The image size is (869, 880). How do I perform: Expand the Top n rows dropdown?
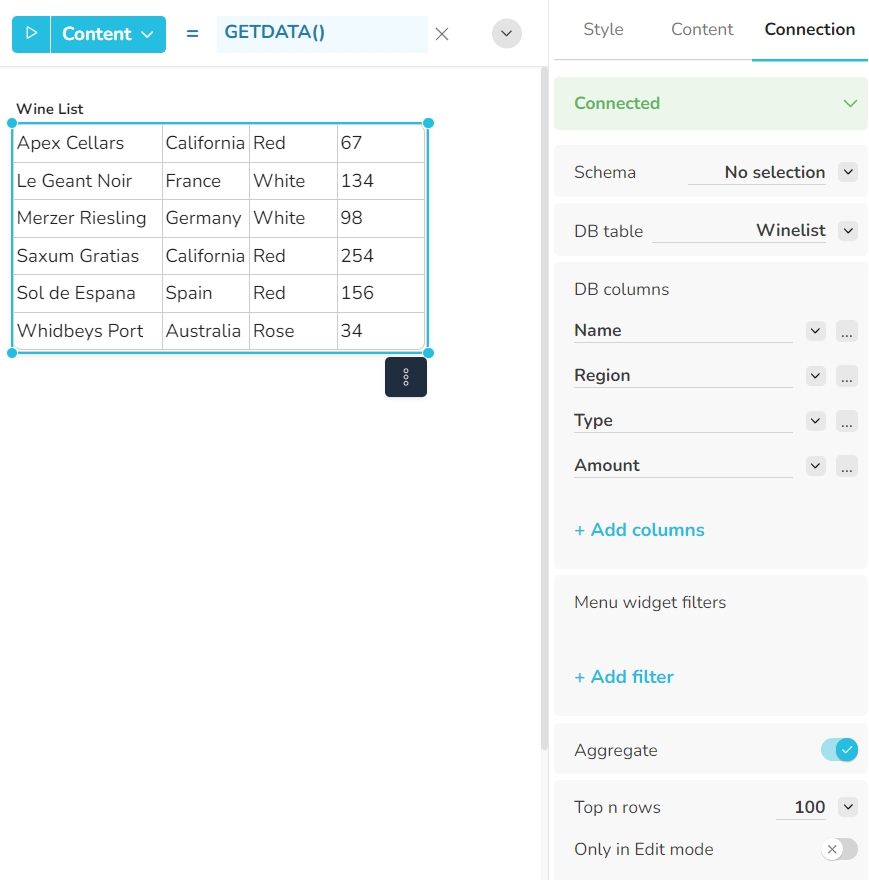pyautogui.click(x=848, y=807)
